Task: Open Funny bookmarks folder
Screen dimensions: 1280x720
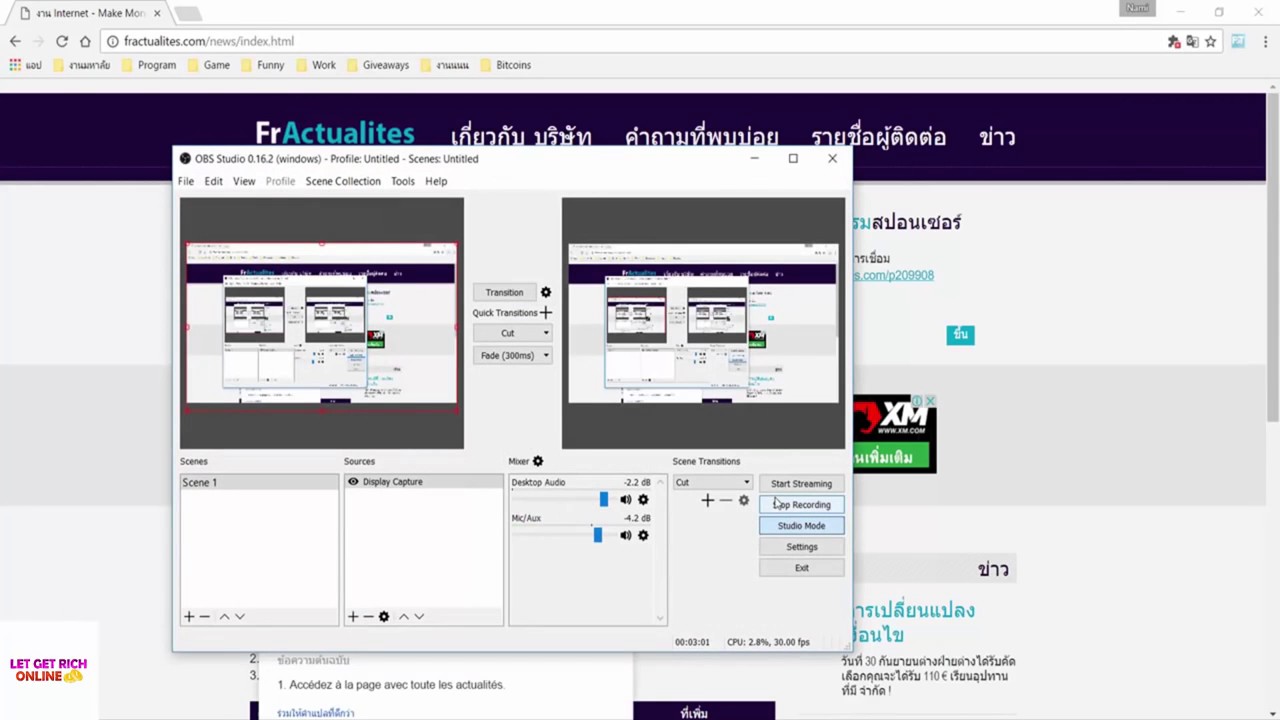Action: pyautogui.click(x=261, y=65)
